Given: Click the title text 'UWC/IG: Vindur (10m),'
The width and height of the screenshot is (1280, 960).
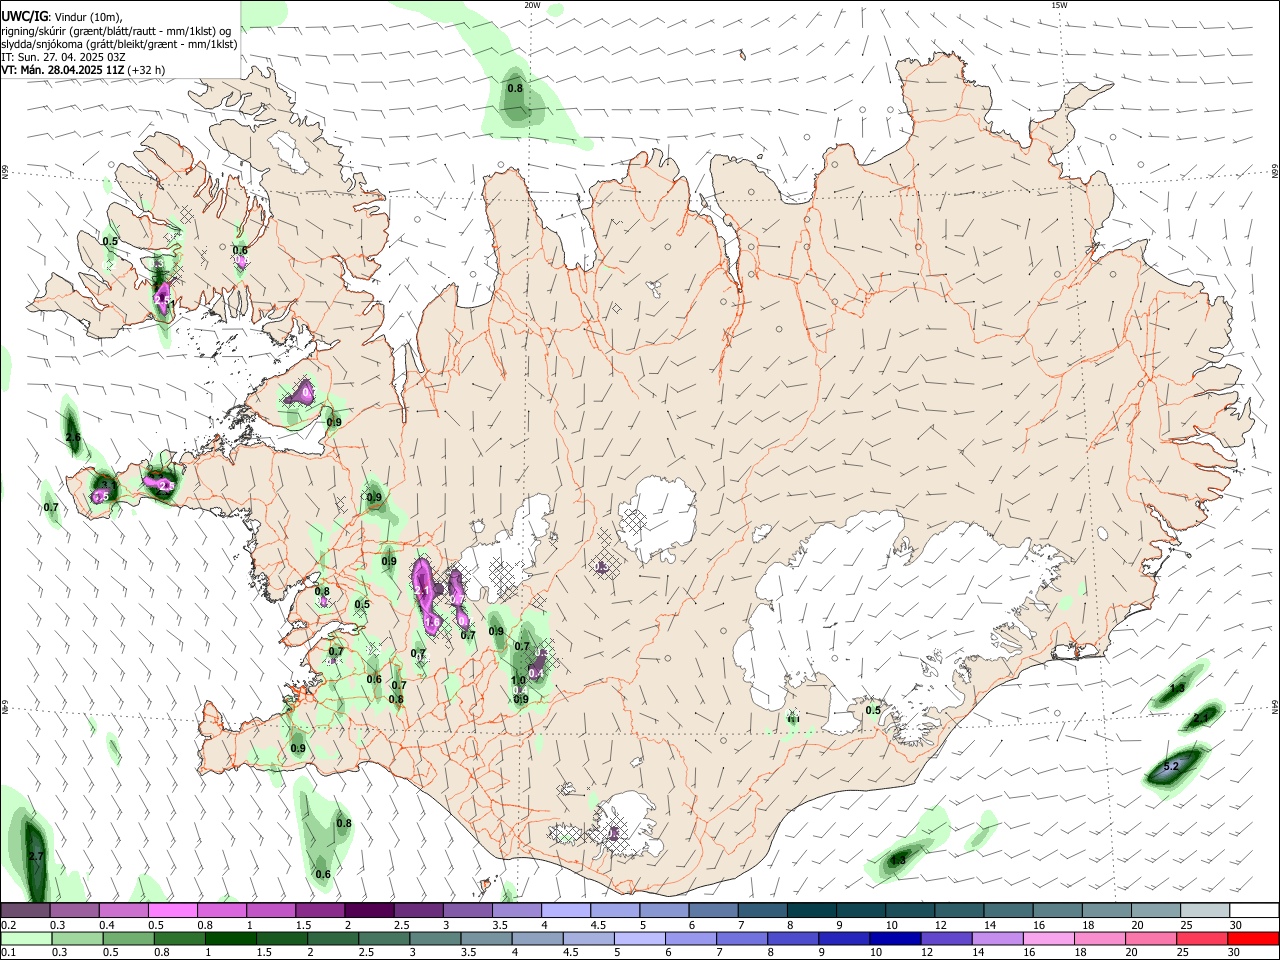Looking at the screenshot, I should tap(62, 17).
